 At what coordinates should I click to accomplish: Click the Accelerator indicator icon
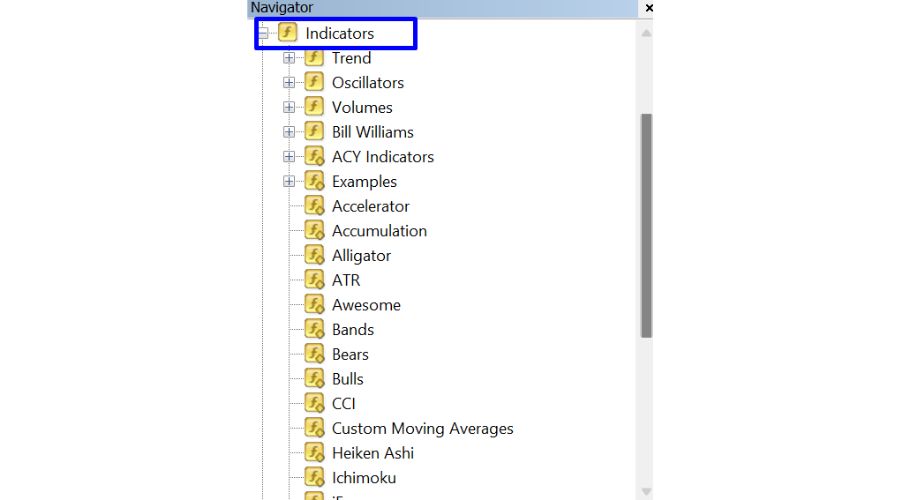[x=314, y=206]
